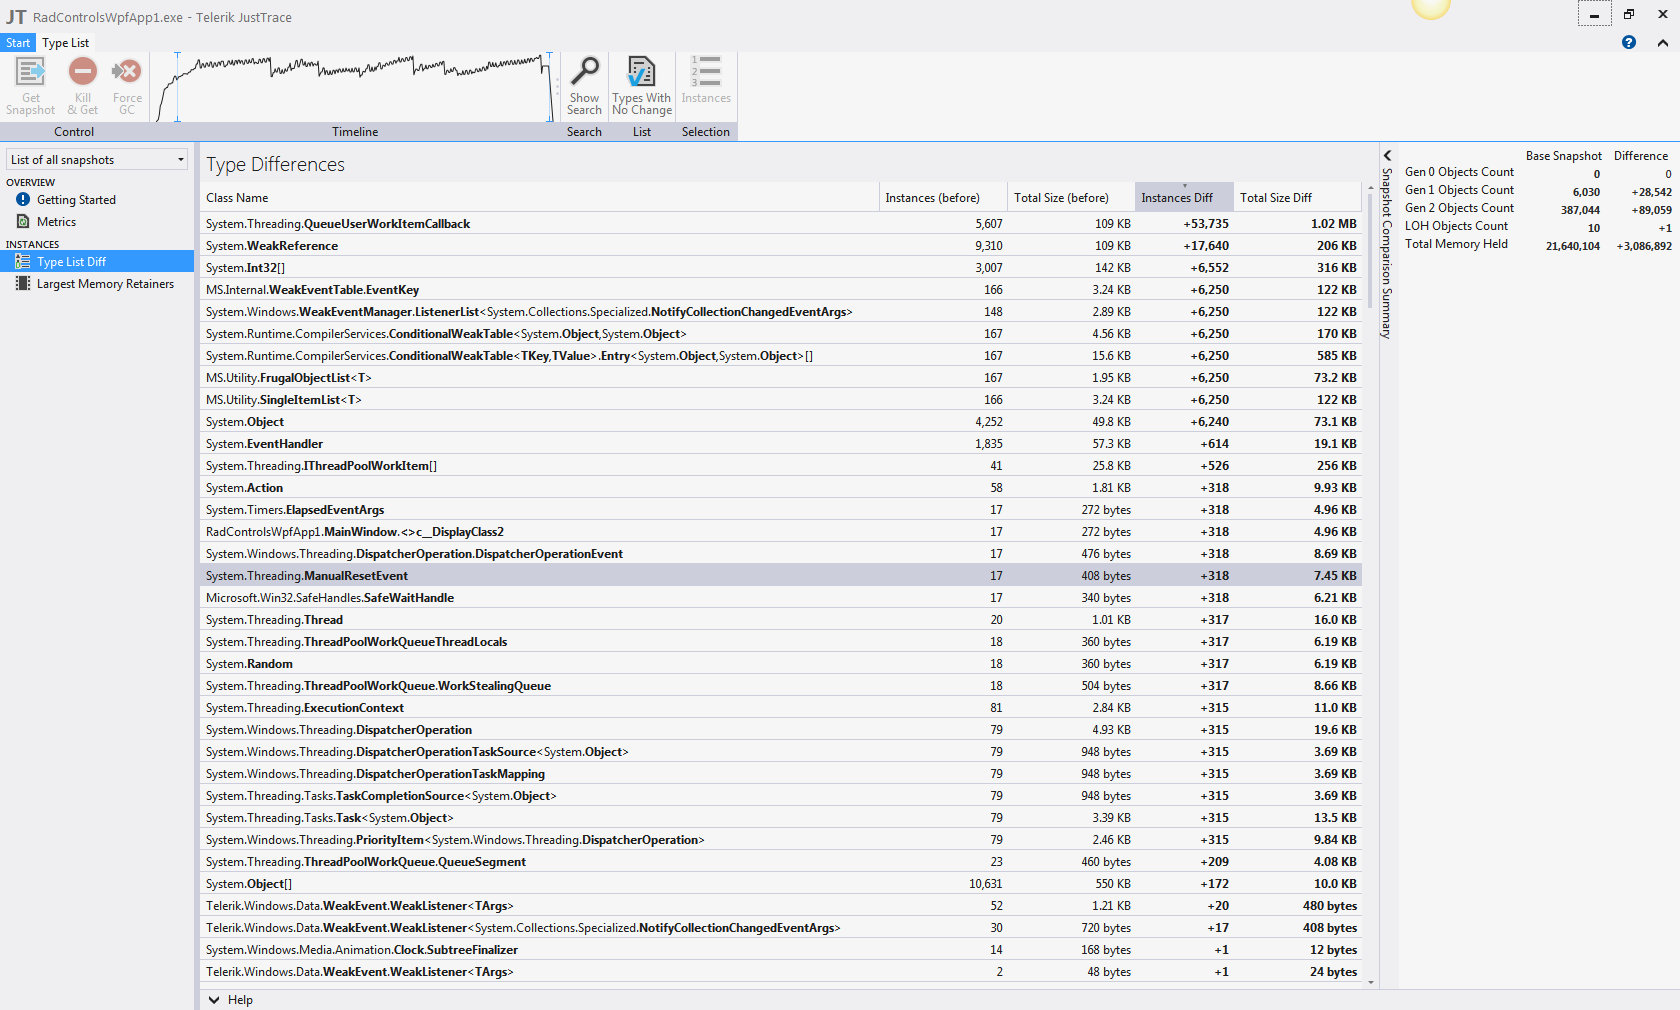Collapse the Snapshot Comparison Summary panel

(1388, 155)
